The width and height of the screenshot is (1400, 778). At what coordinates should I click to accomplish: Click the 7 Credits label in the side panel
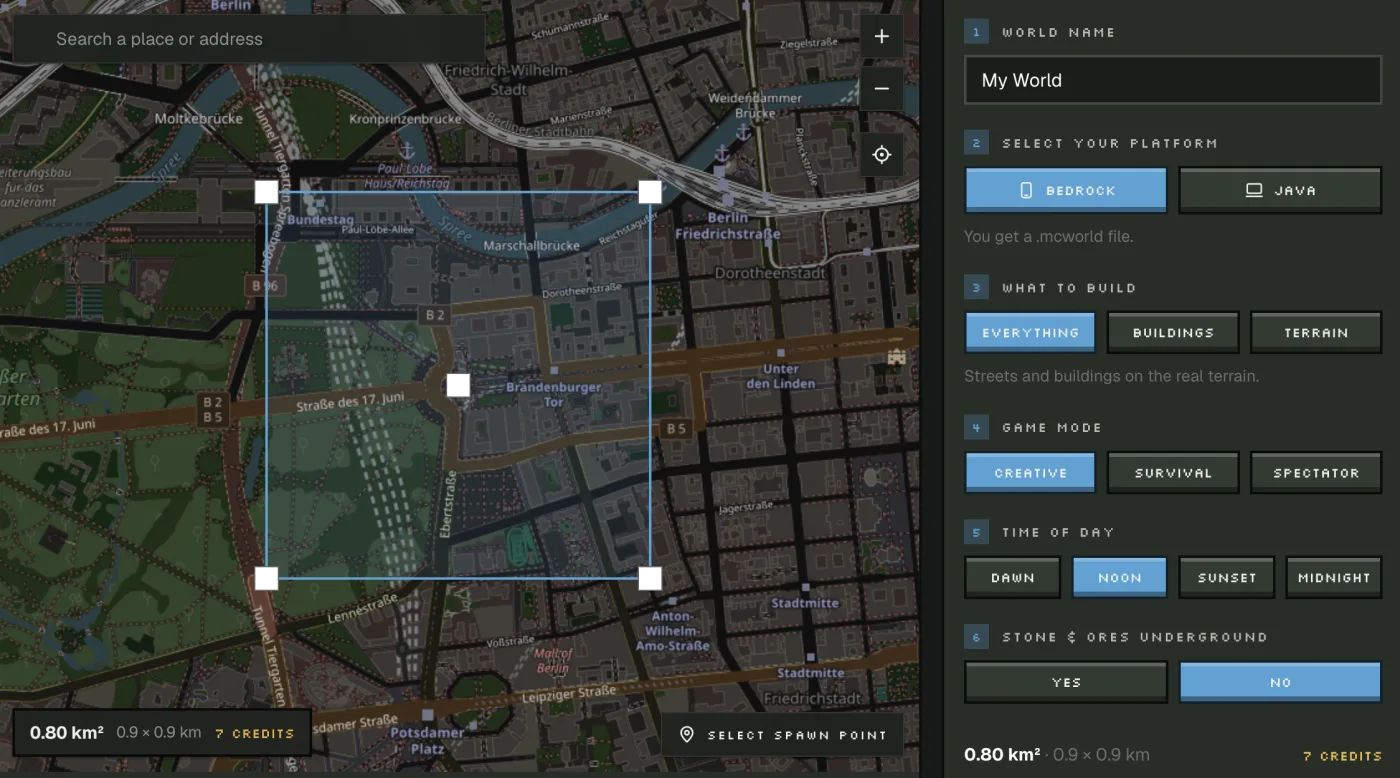pos(1343,756)
